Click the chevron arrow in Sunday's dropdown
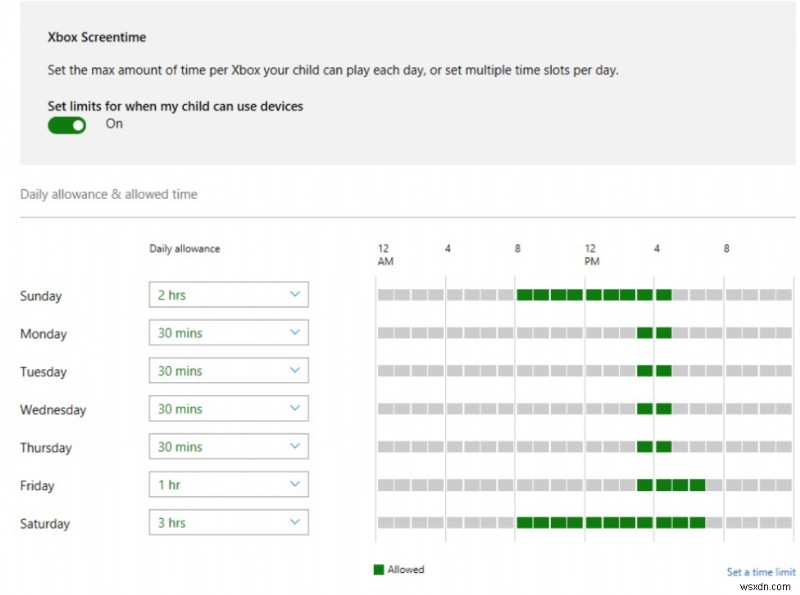 point(294,295)
